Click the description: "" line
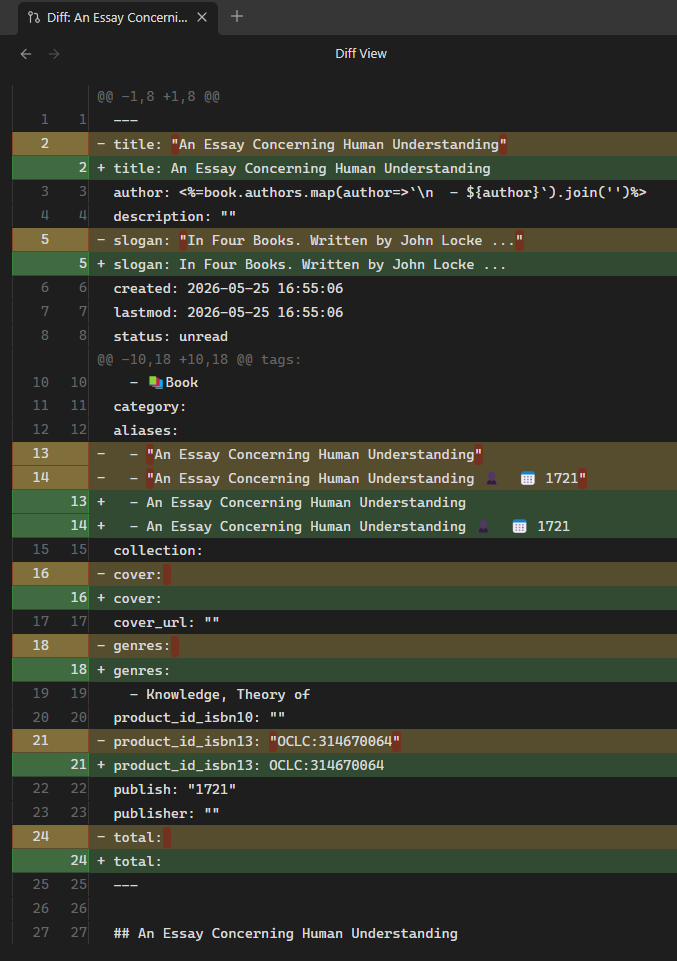 (175, 216)
